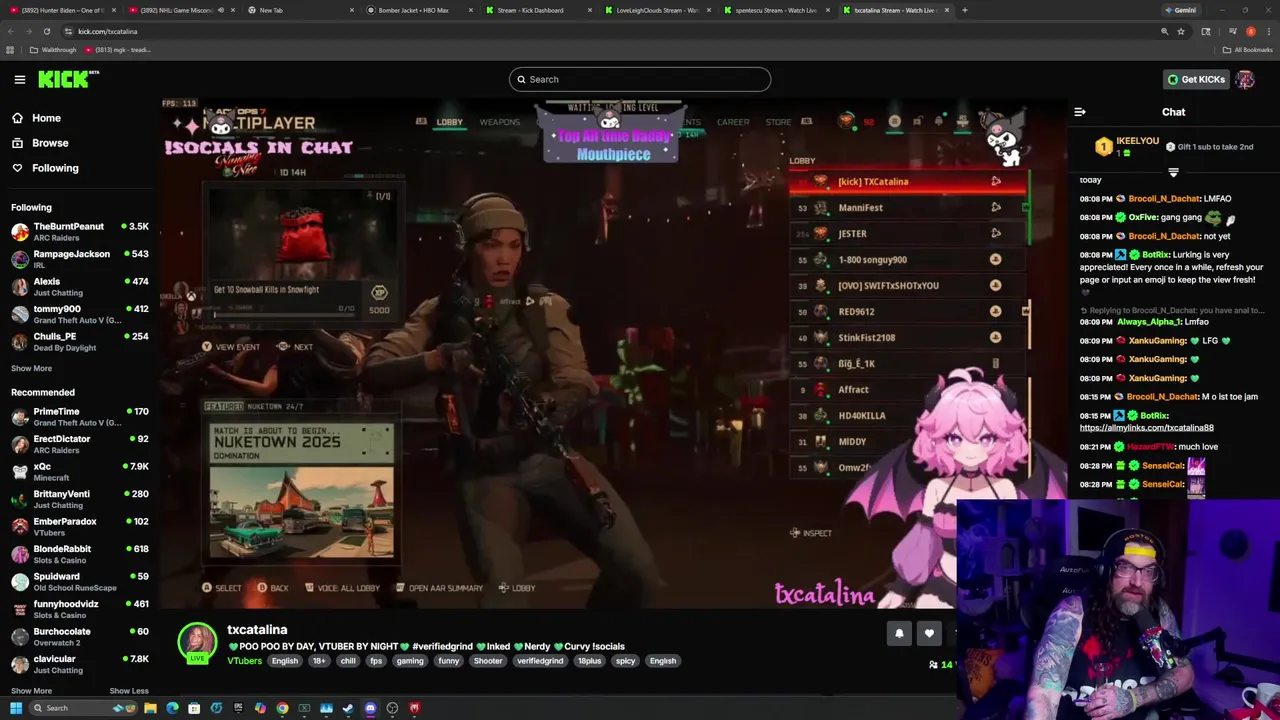The height and width of the screenshot is (720, 1280).
Task: Select the verifiedgrind tag
Action: [540, 661]
